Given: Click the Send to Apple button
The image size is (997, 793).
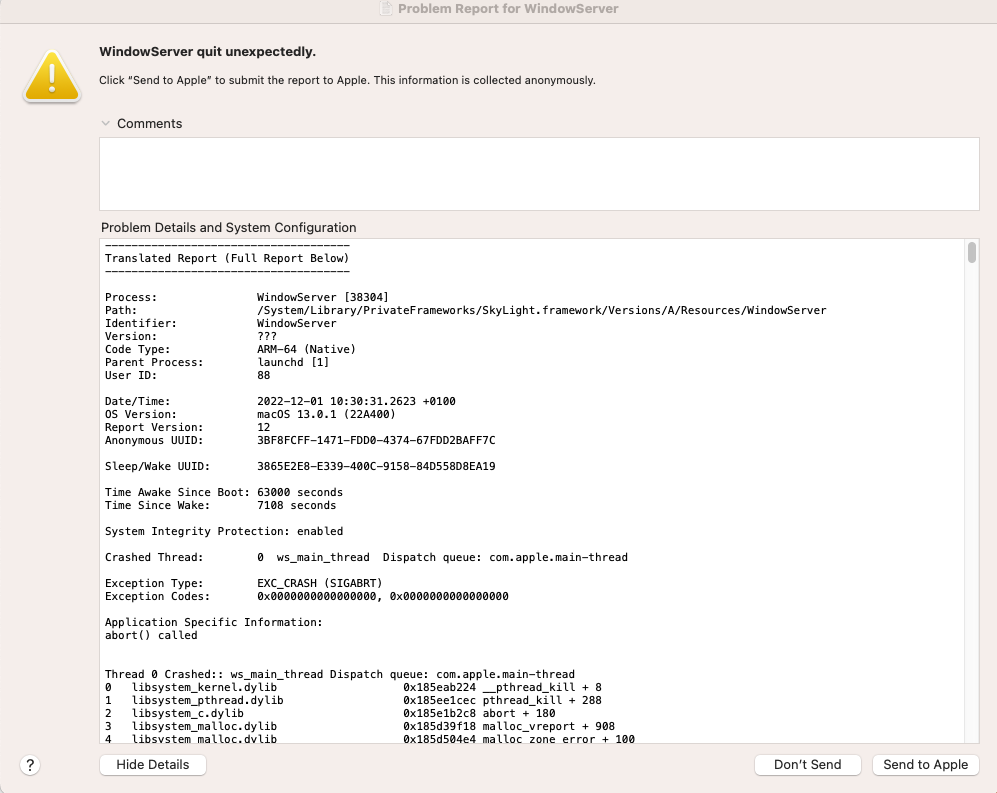Looking at the screenshot, I should 926,764.
